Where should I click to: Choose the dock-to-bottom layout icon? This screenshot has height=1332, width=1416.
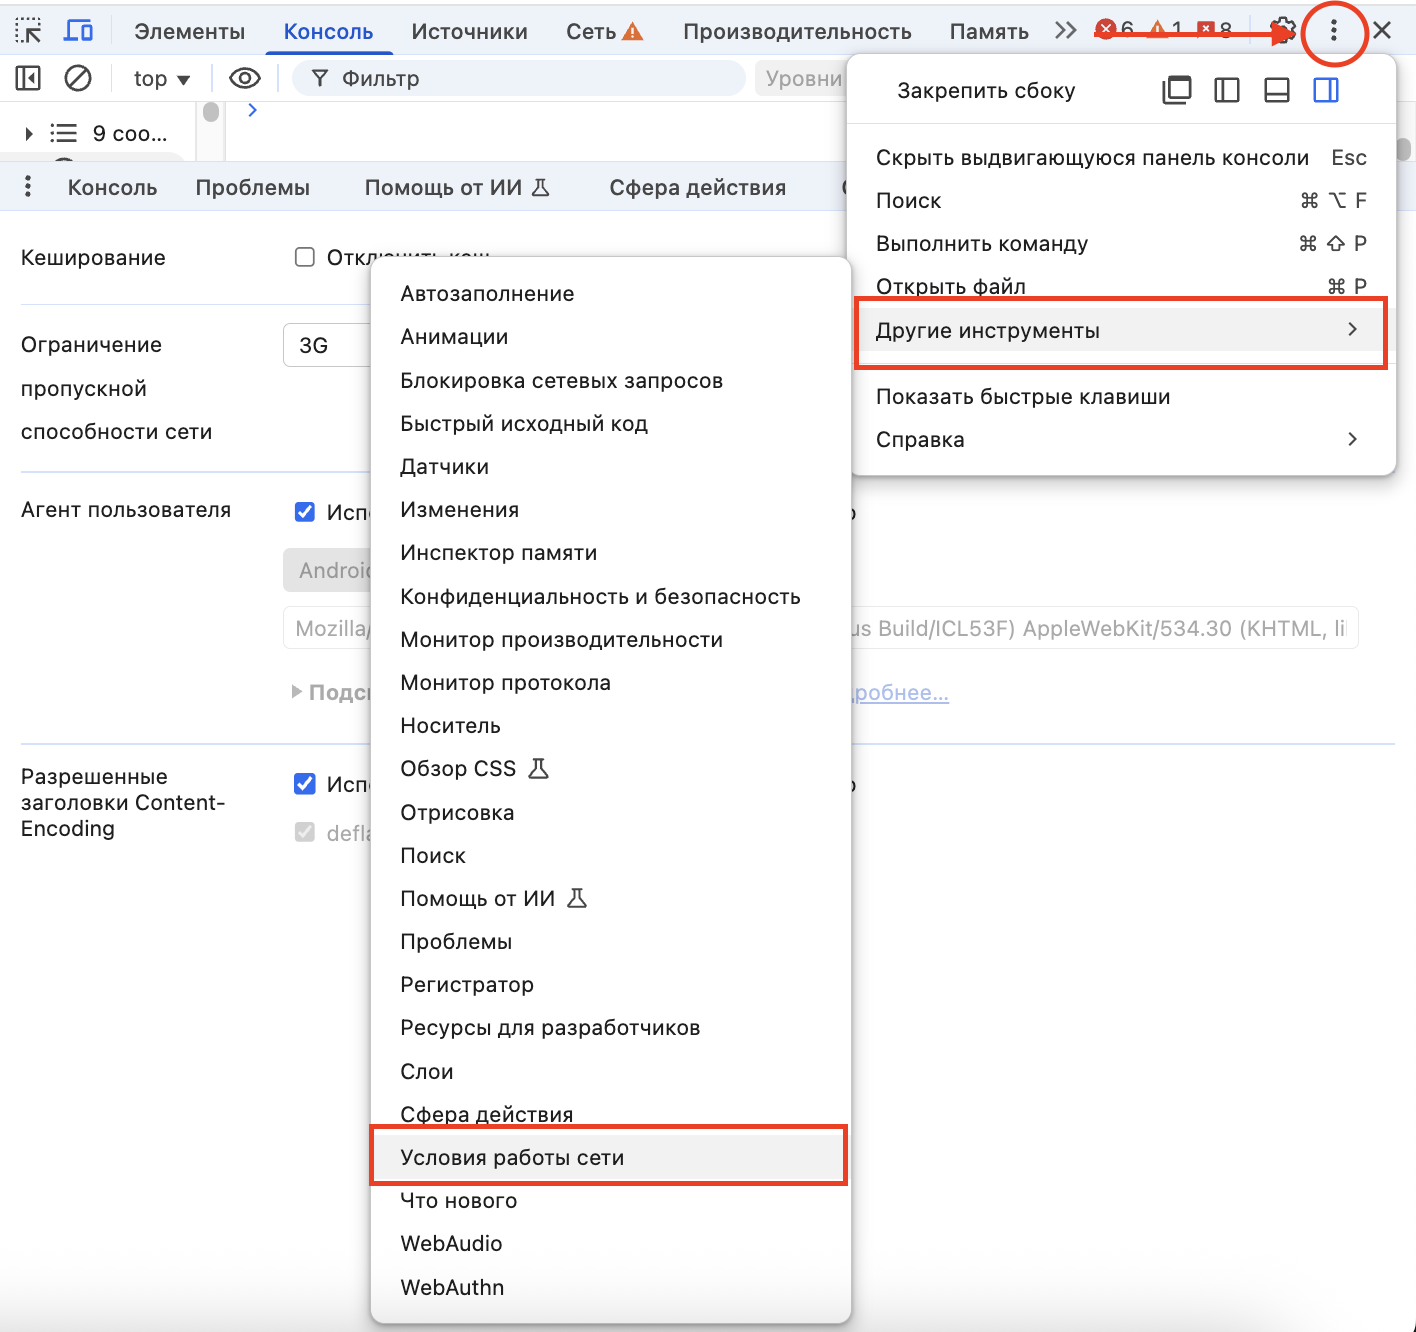(x=1276, y=90)
